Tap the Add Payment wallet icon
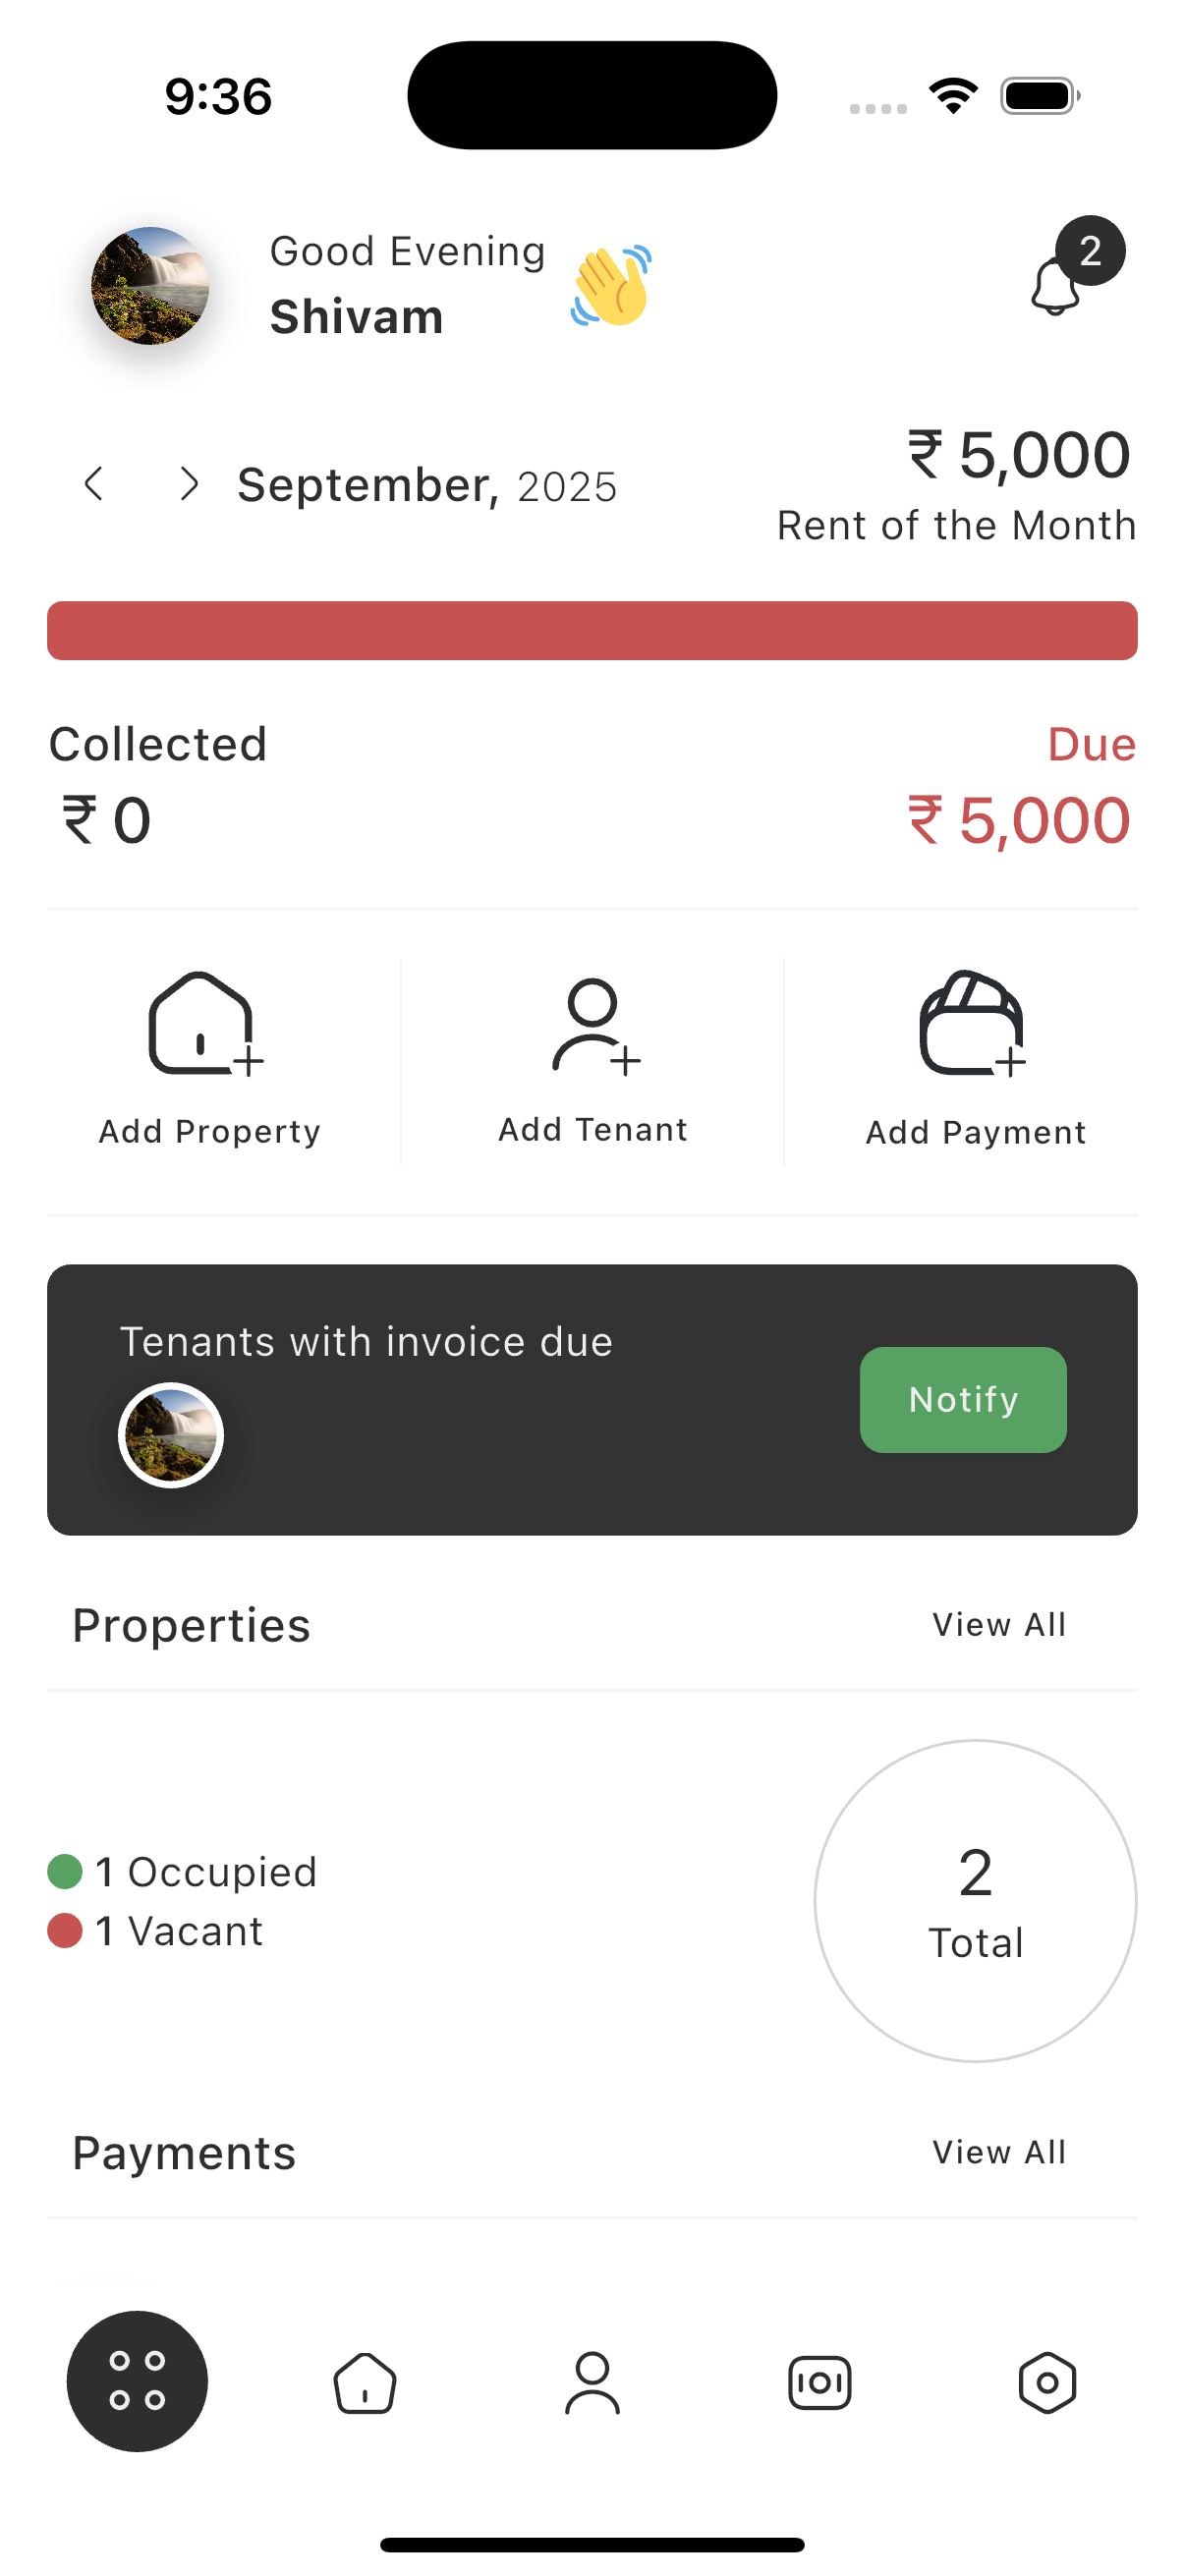The width and height of the screenshot is (1185, 2576). coord(972,1025)
